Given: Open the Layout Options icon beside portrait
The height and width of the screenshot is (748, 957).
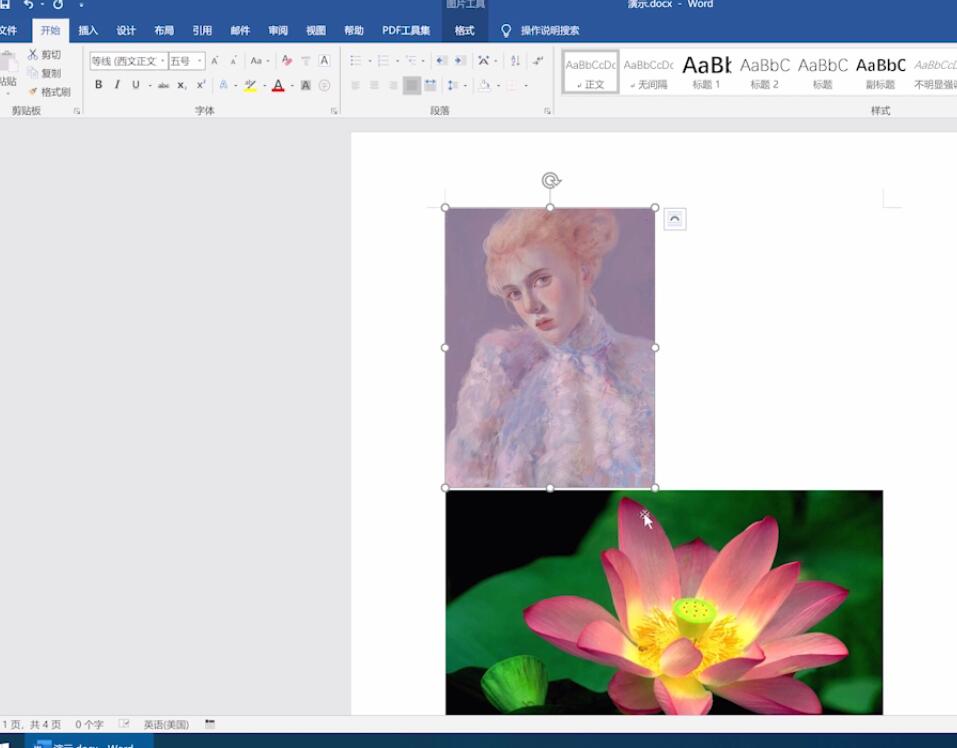Looking at the screenshot, I should (674, 219).
